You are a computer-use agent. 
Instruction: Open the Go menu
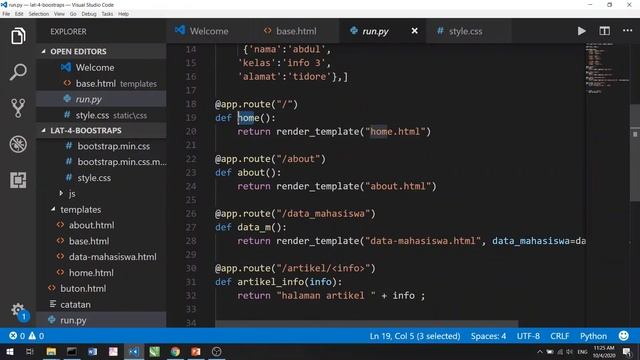pyautogui.click(x=73, y=14)
